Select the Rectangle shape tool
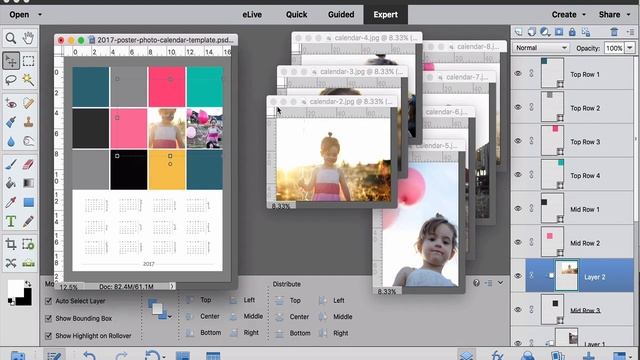The height and width of the screenshot is (360, 640). pyautogui.click(x=28, y=202)
